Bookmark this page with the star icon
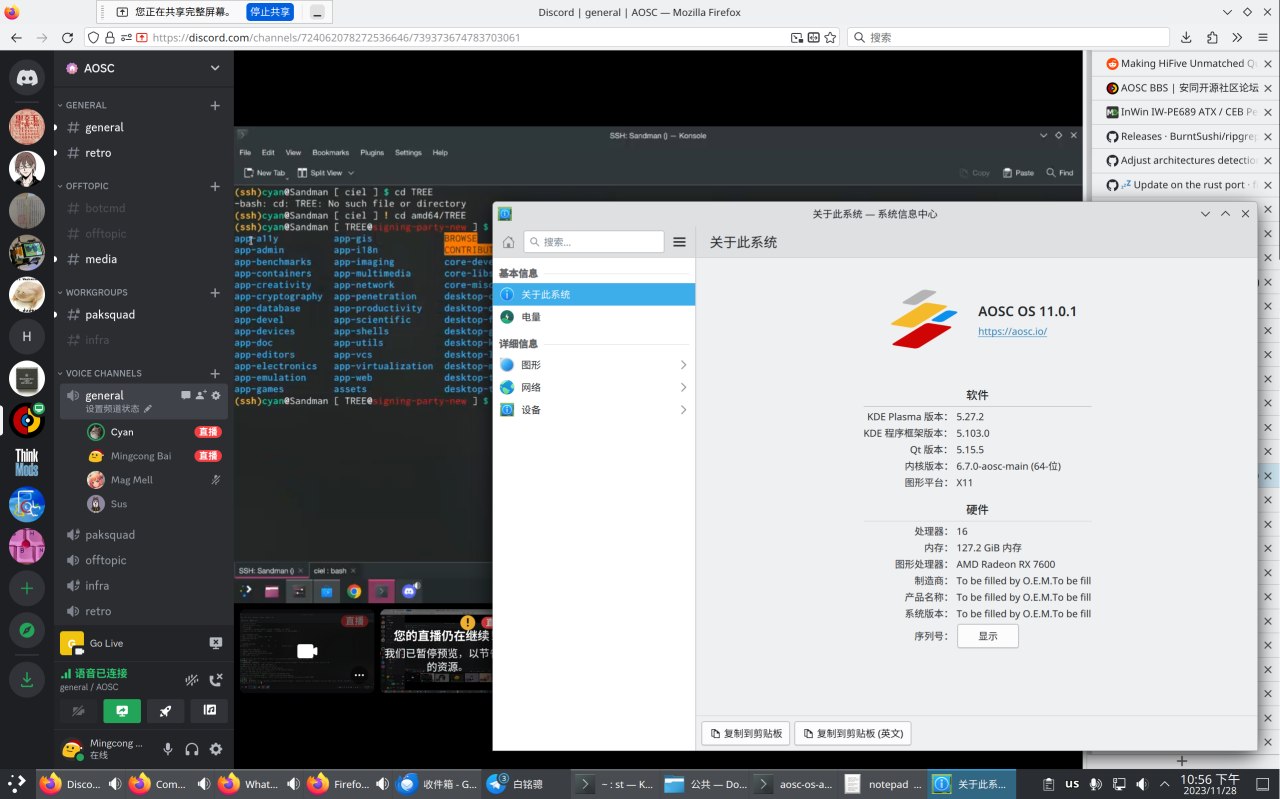The image size is (1280, 799). 832,37
